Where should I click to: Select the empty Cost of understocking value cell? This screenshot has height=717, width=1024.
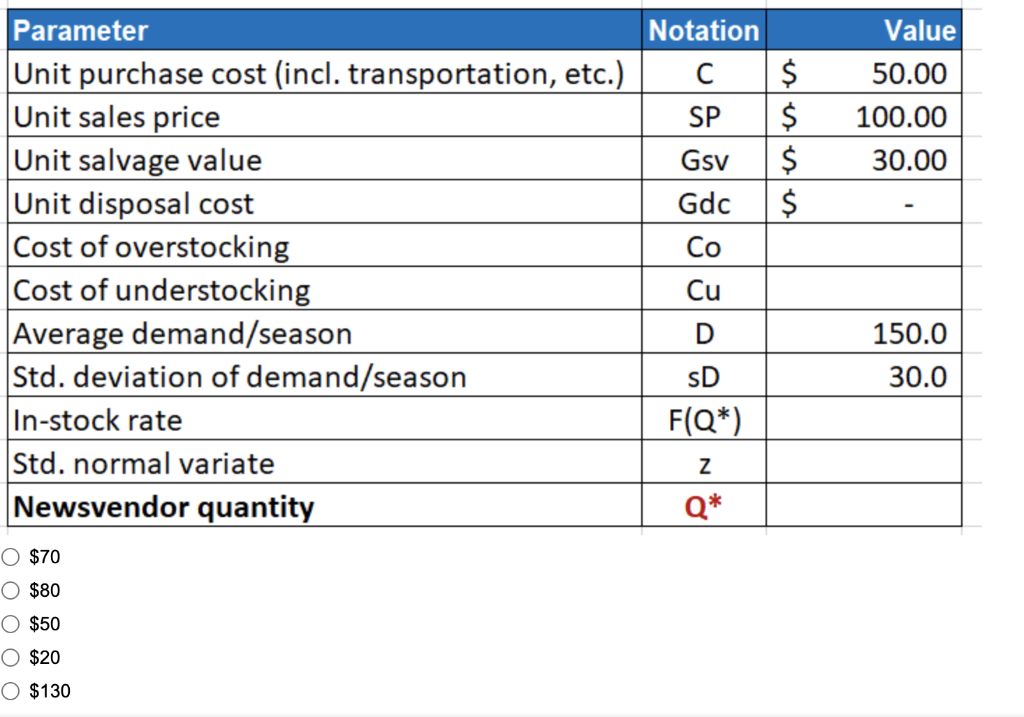coord(864,290)
